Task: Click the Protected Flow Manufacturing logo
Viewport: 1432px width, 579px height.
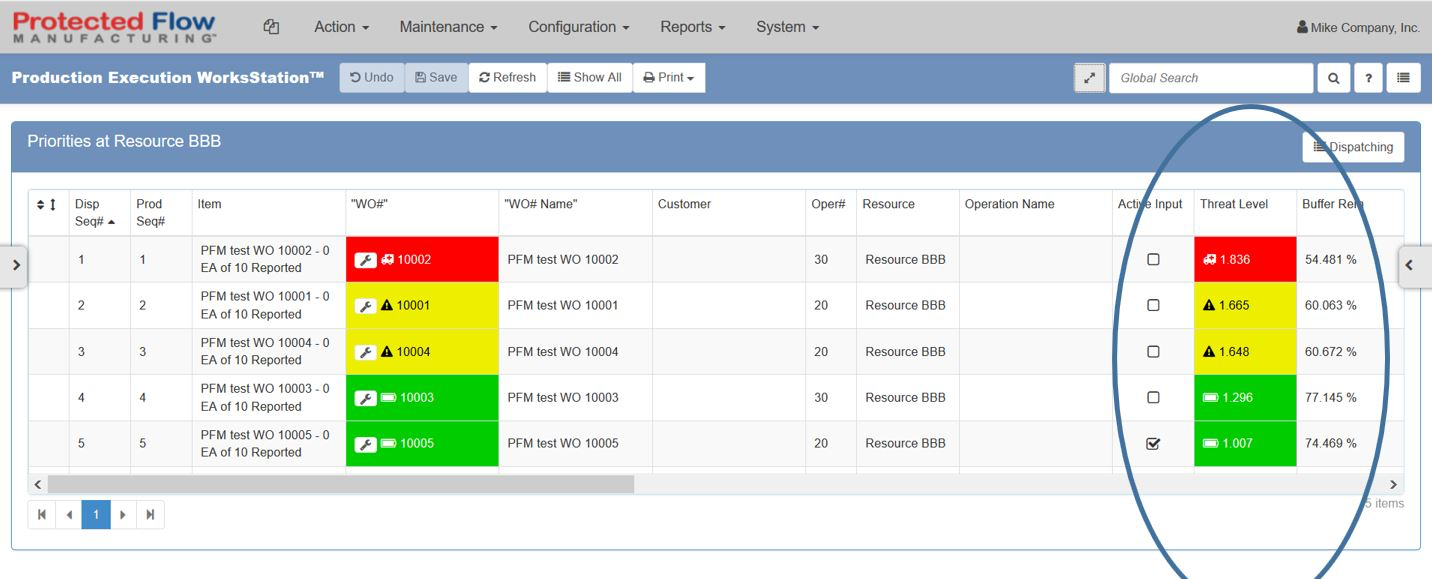Action: 115,27
